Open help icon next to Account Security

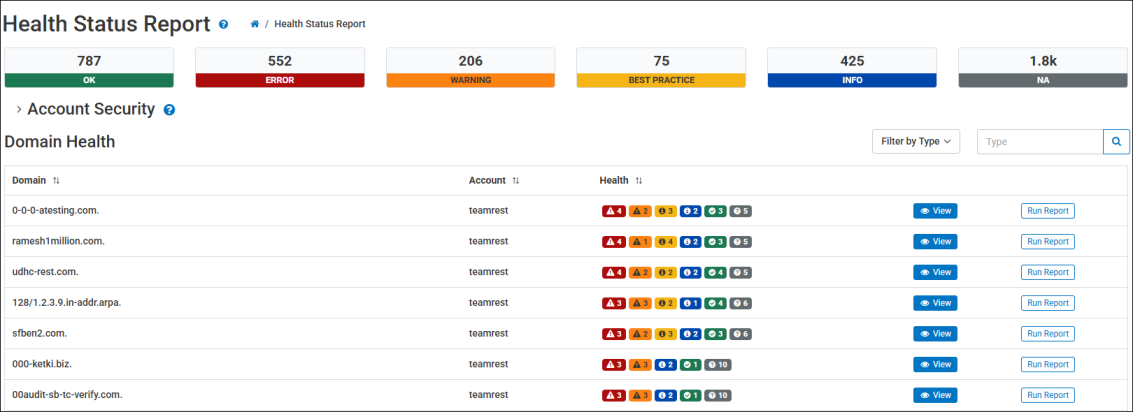click(x=169, y=110)
